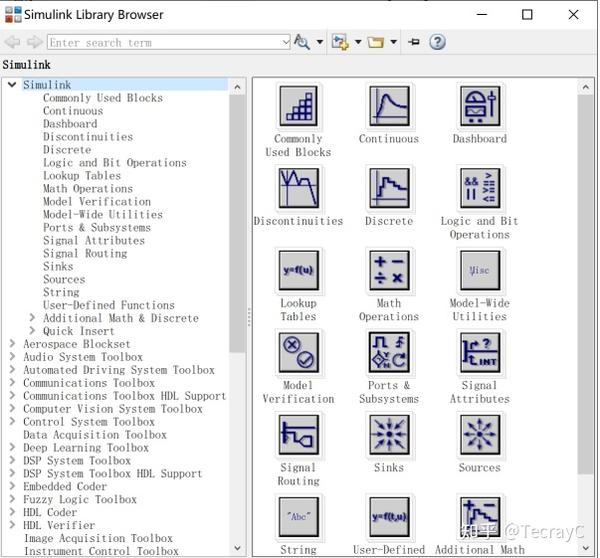Viewport: 600px width, 558px height.
Task: Expand the HDL Coder tree node
Action: [x=12, y=512]
